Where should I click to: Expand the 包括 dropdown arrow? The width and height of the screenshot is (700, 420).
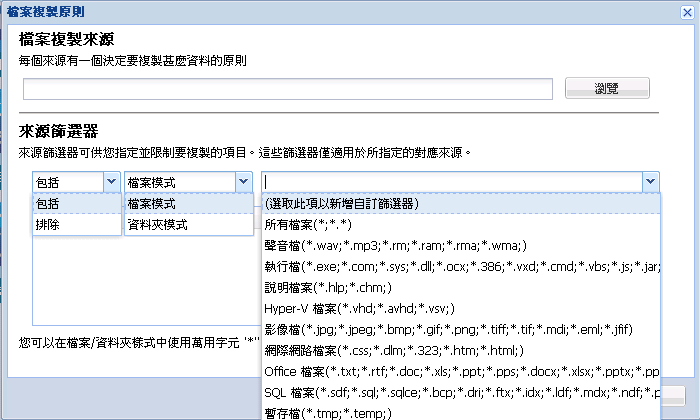(110, 182)
